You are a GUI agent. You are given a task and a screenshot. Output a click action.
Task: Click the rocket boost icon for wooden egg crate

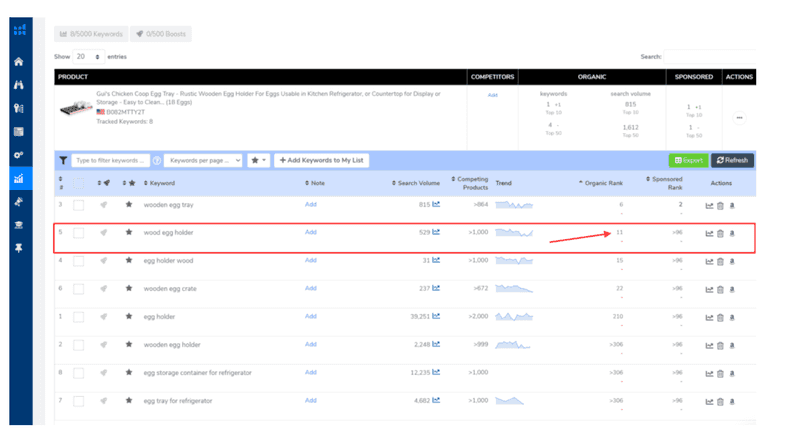pos(104,289)
